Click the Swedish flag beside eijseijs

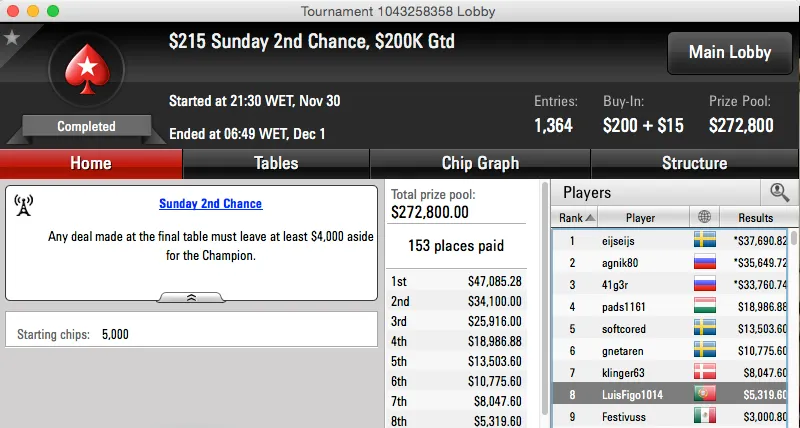point(704,240)
